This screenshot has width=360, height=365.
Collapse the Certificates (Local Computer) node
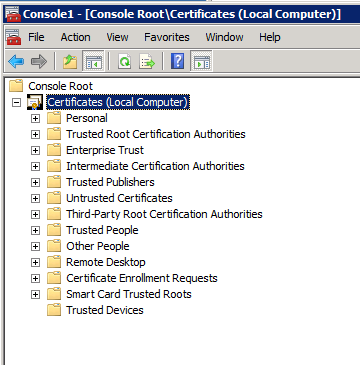(x=16, y=102)
